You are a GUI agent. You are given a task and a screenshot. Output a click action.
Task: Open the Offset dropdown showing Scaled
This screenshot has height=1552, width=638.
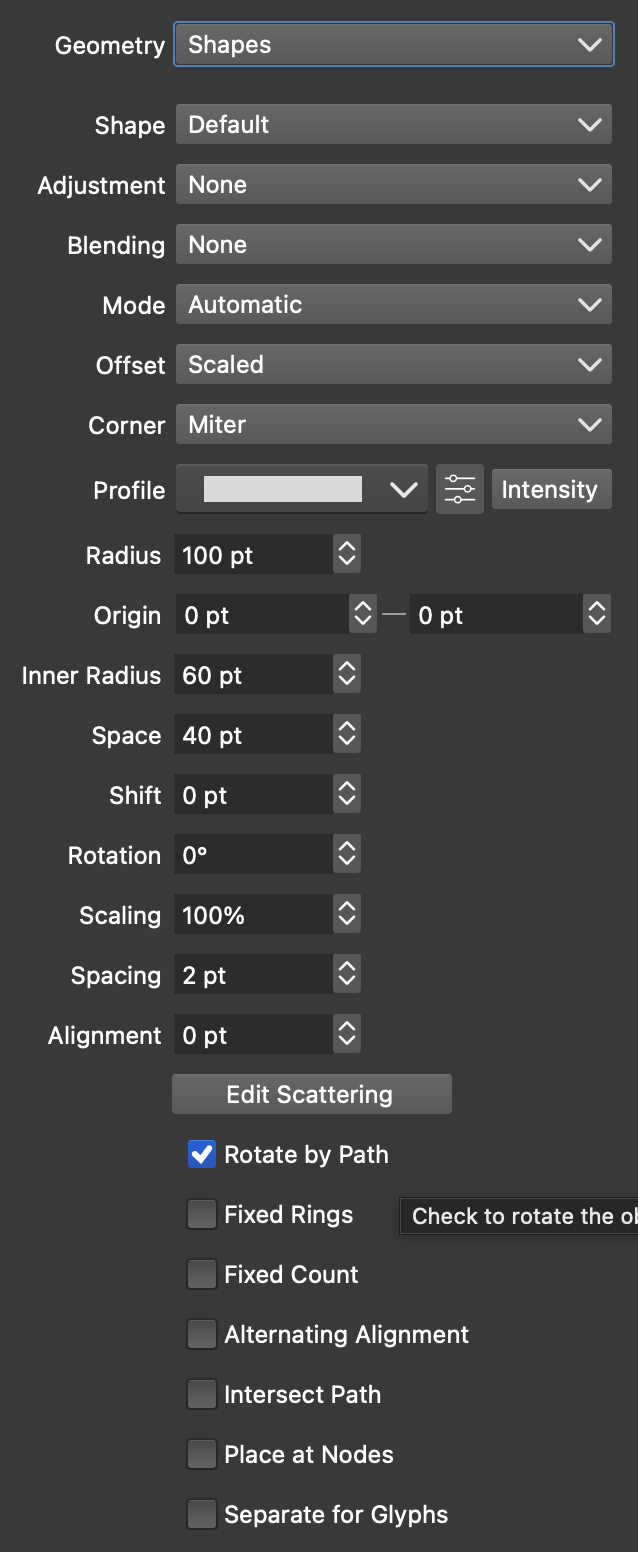pos(394,365)
